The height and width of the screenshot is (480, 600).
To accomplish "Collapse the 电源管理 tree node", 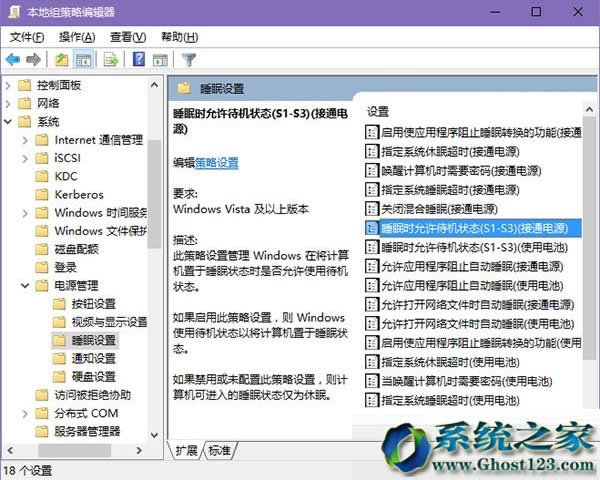I will click(x=25, y=286).
